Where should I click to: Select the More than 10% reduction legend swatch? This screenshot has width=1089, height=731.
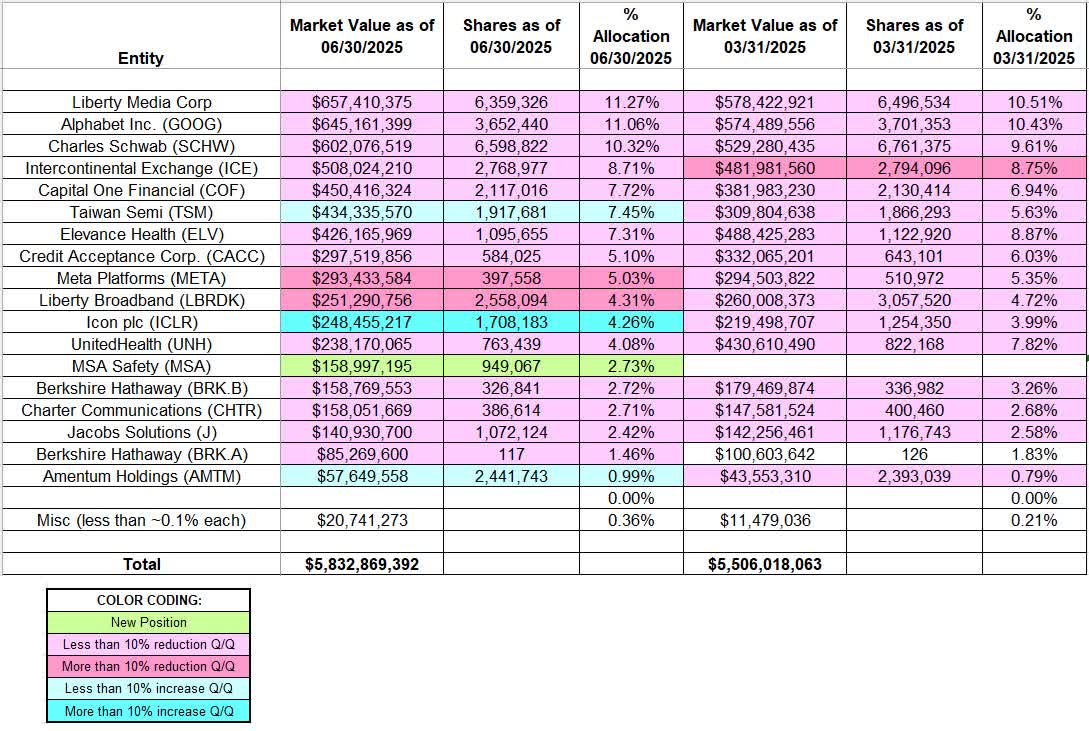point(147,666)
